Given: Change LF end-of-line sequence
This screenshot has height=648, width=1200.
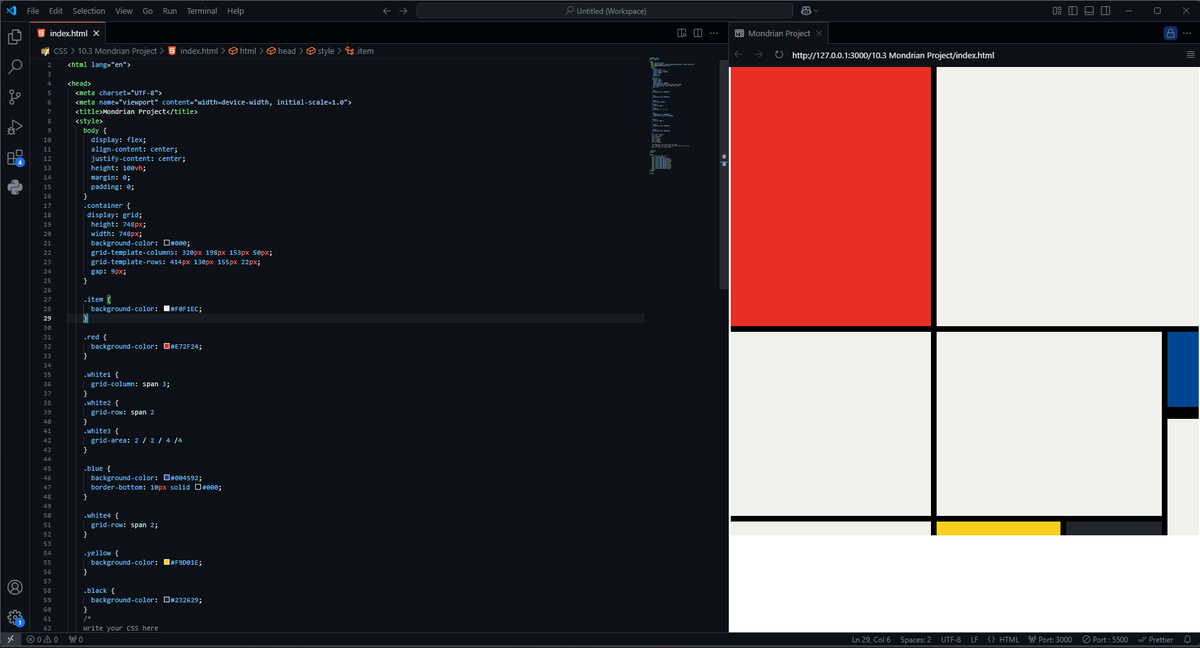Looking at the screenshot, I should click(x=974, y=639).
